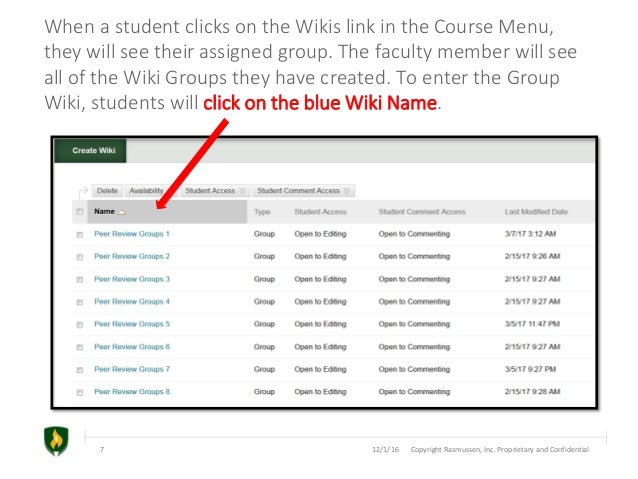Check the box for Peer Review Groups 1
Viewport: 638px width, 479px height.
click(x=80, y=235)
